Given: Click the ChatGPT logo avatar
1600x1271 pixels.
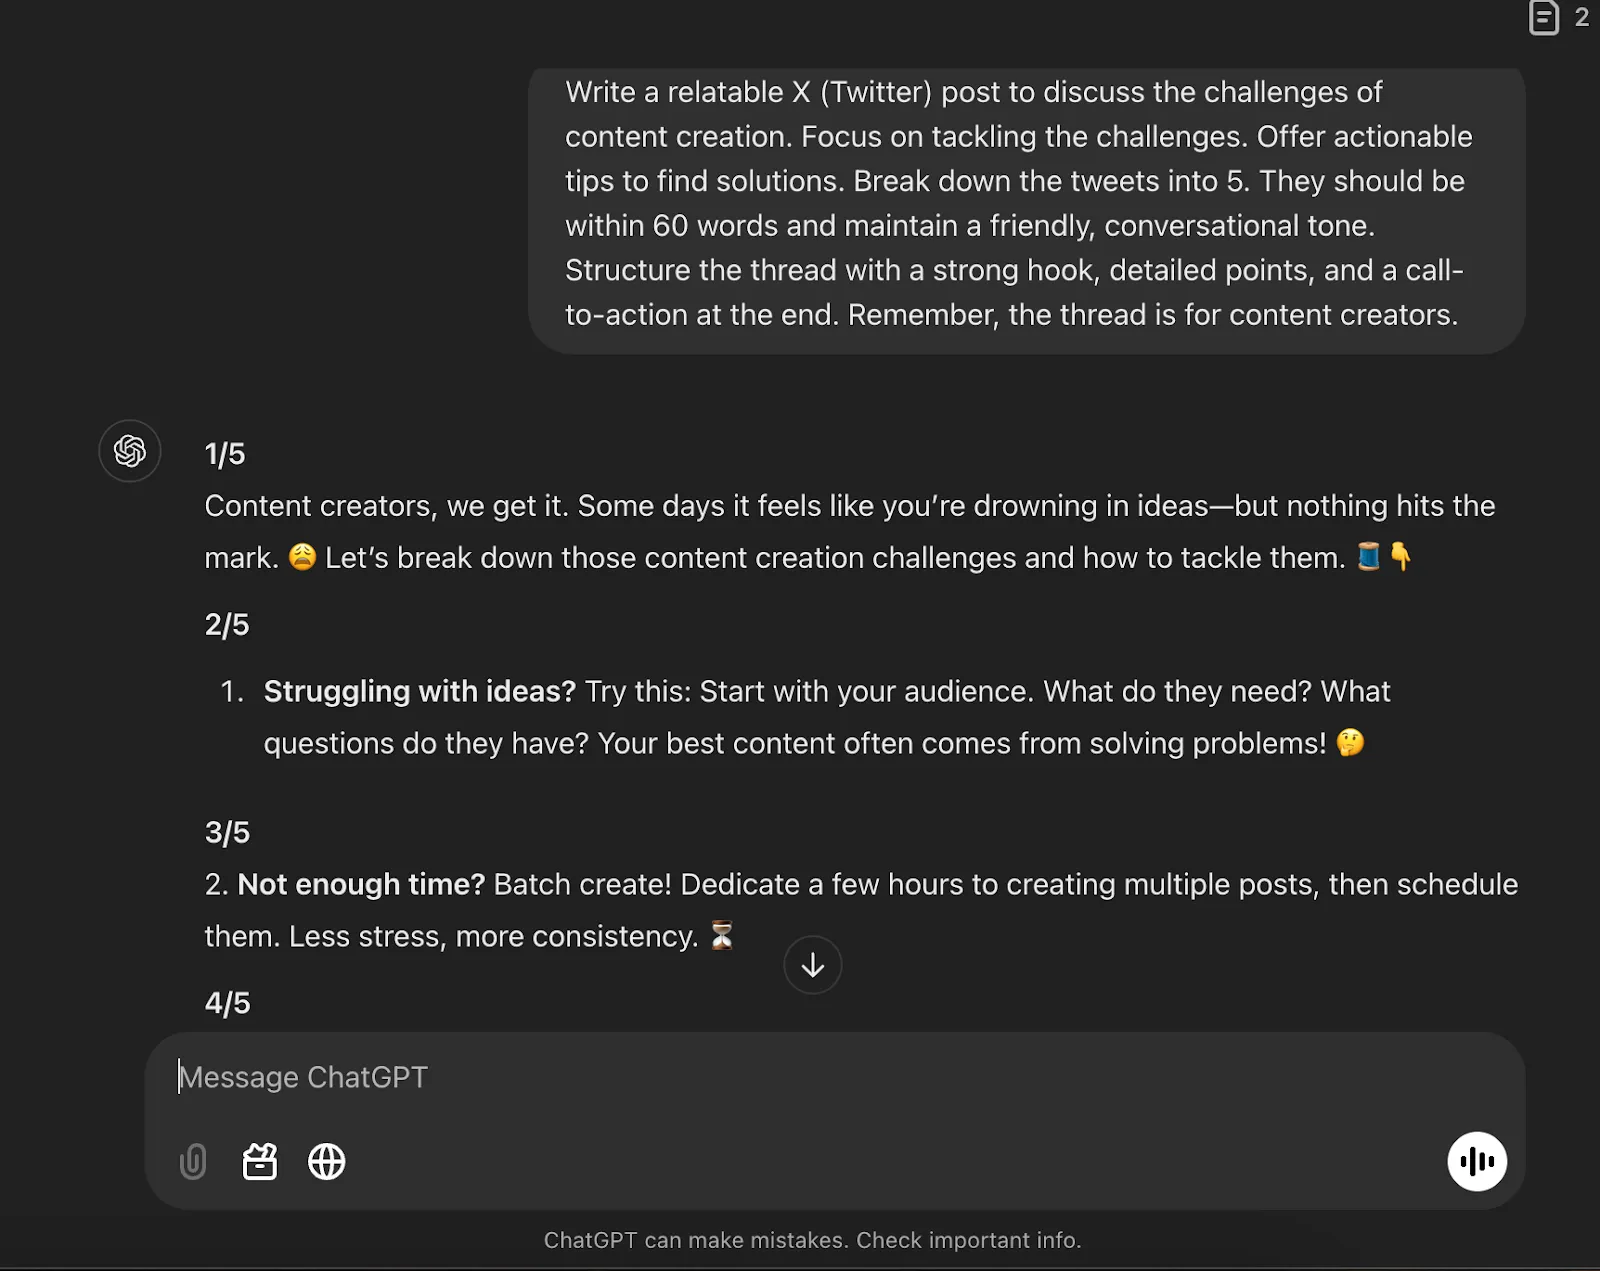Looking at the screenshot, I should (130, 451).
